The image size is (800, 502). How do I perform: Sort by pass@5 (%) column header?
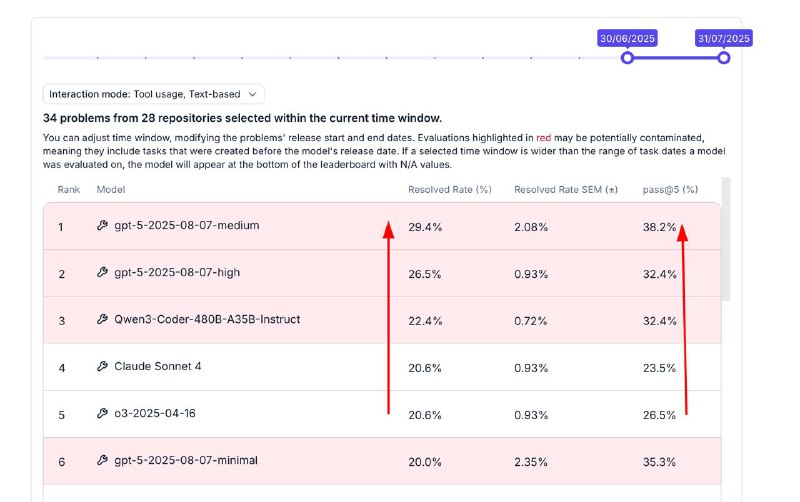(x=670, y=189)
